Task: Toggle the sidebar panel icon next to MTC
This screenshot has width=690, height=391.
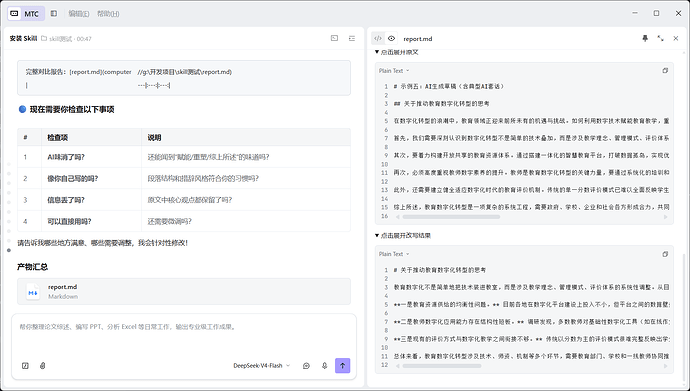Action: click(54, 14)
